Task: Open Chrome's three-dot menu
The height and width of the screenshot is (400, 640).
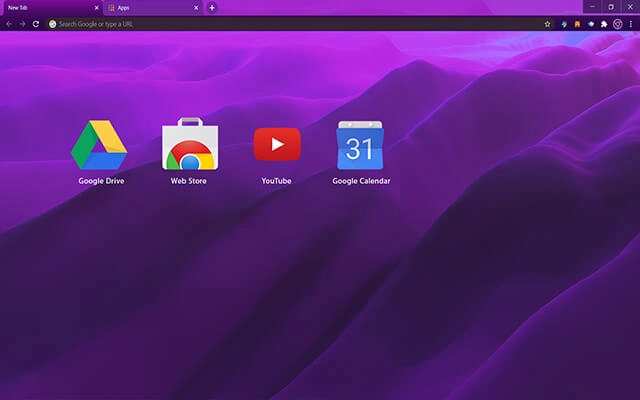Action: [x=631, y=24]
